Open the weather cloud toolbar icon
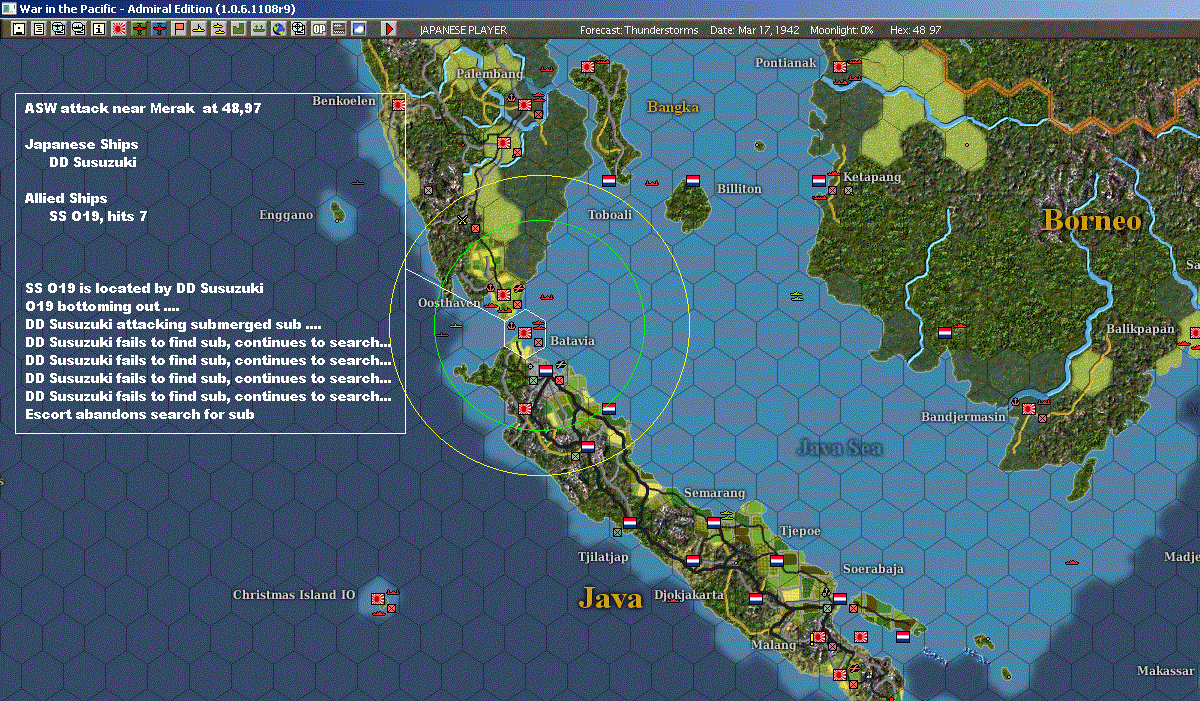Image resolution: width=1200 pixels, height=701 pixels. [357, 29]
